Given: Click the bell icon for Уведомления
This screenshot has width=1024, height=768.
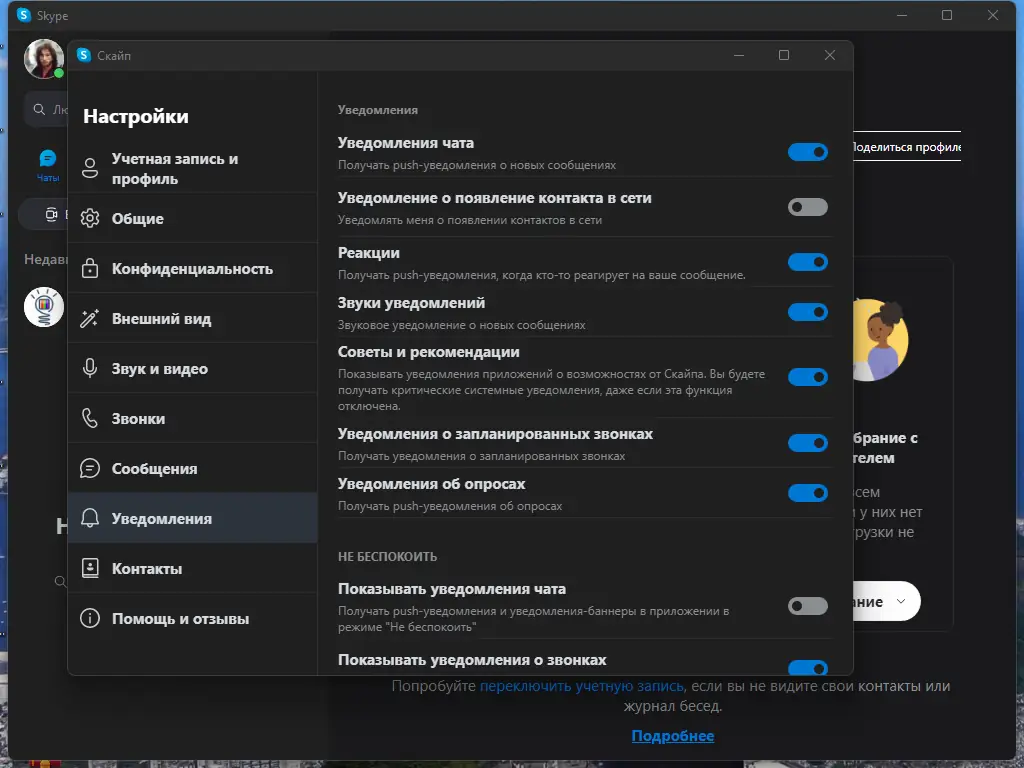Looking at the screenshot, I should (90, 518).
